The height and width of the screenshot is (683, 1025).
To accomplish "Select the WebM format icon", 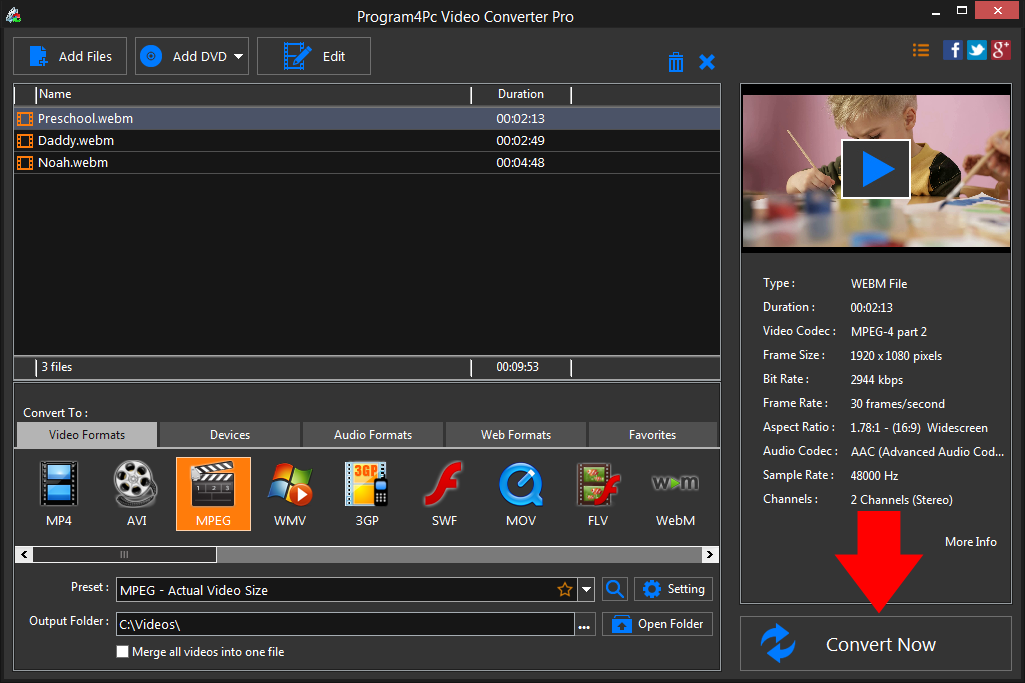I will click(x=674, y=492).
